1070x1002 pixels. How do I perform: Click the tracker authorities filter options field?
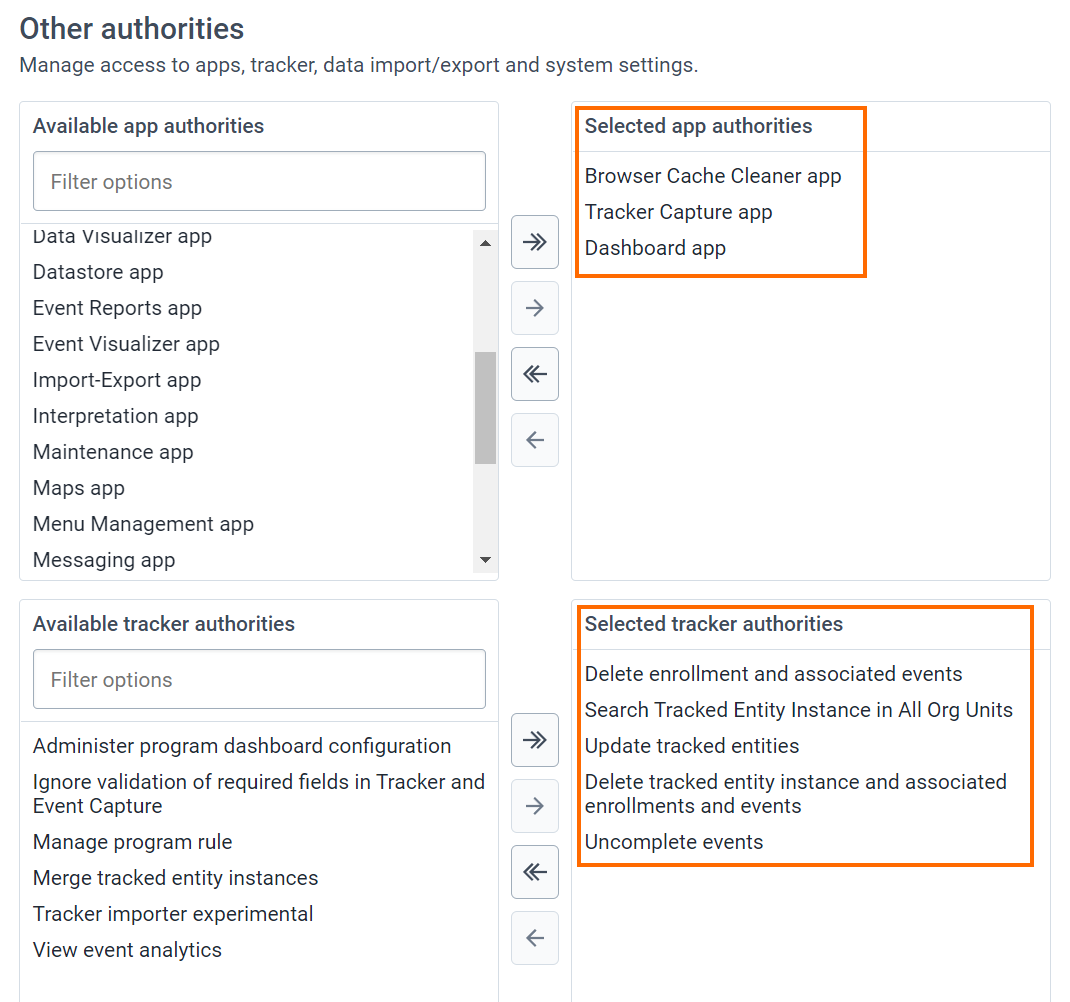click(259, 679)
